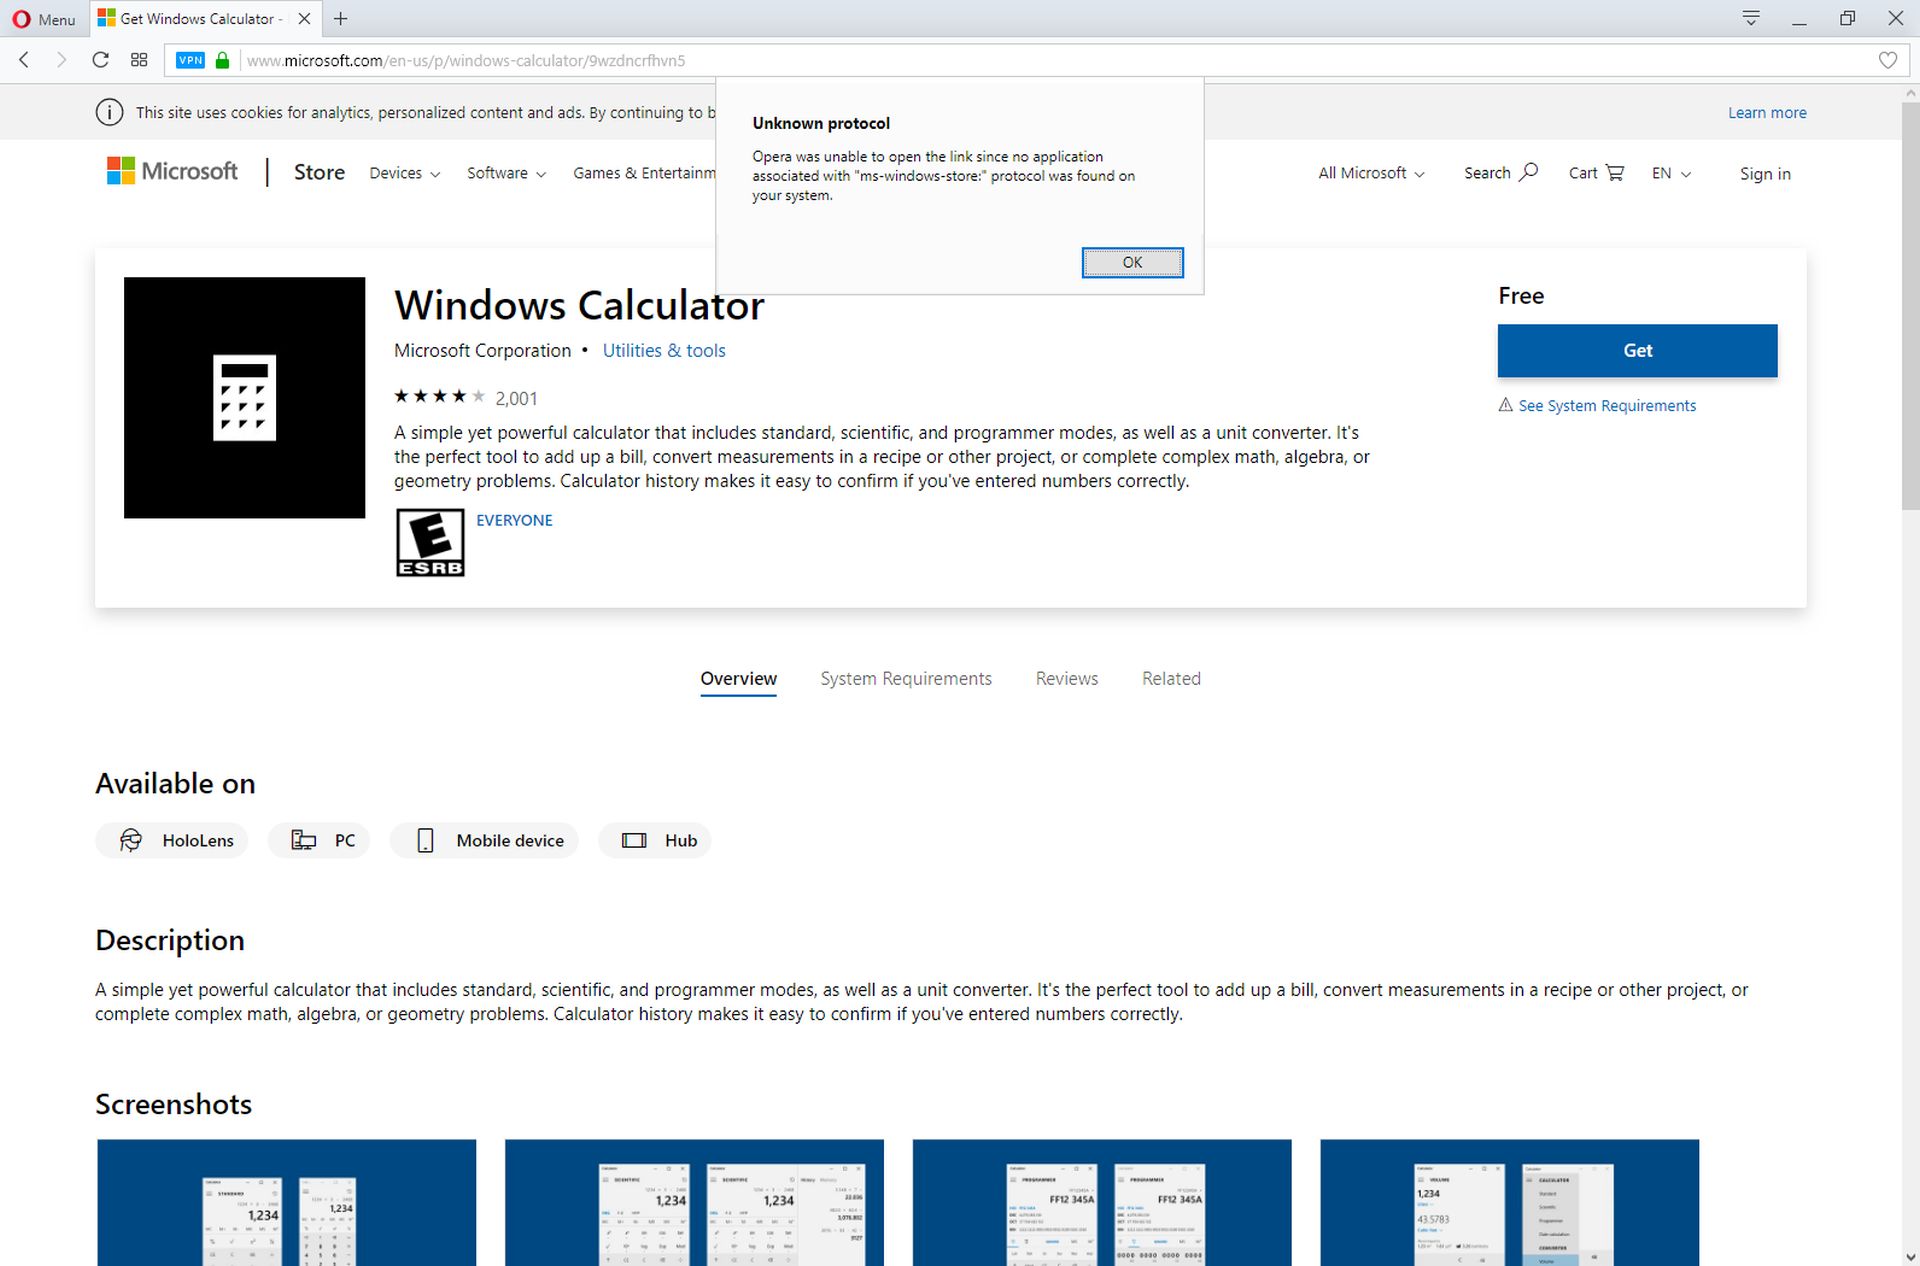The image size is (1920, 1266).
Task: Open the Opera Menu button
Action: click(x=44, y=19)
